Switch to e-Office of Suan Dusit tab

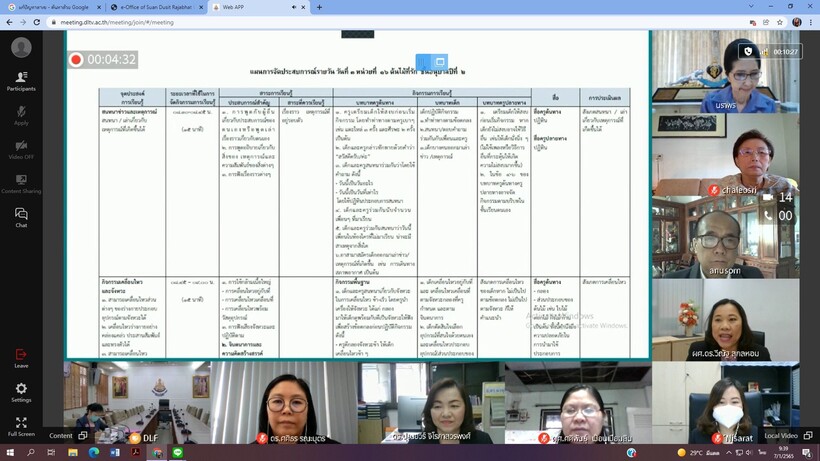156,7
